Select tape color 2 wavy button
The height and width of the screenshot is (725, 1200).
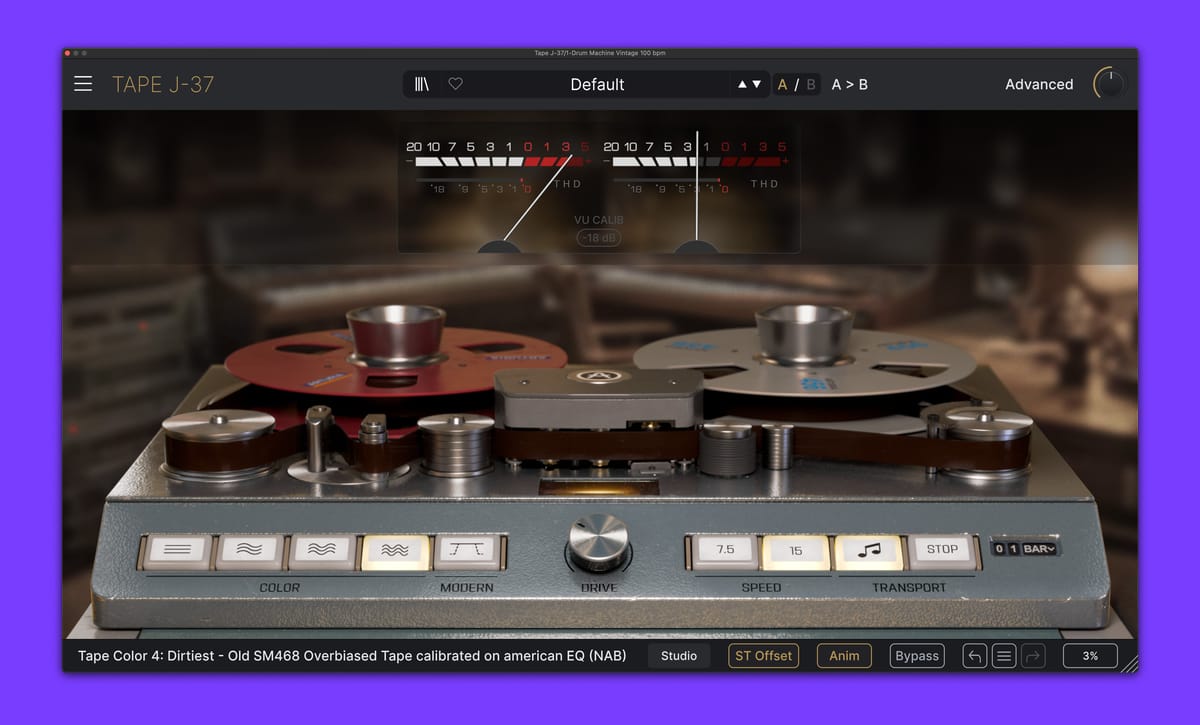pos(252,550)
